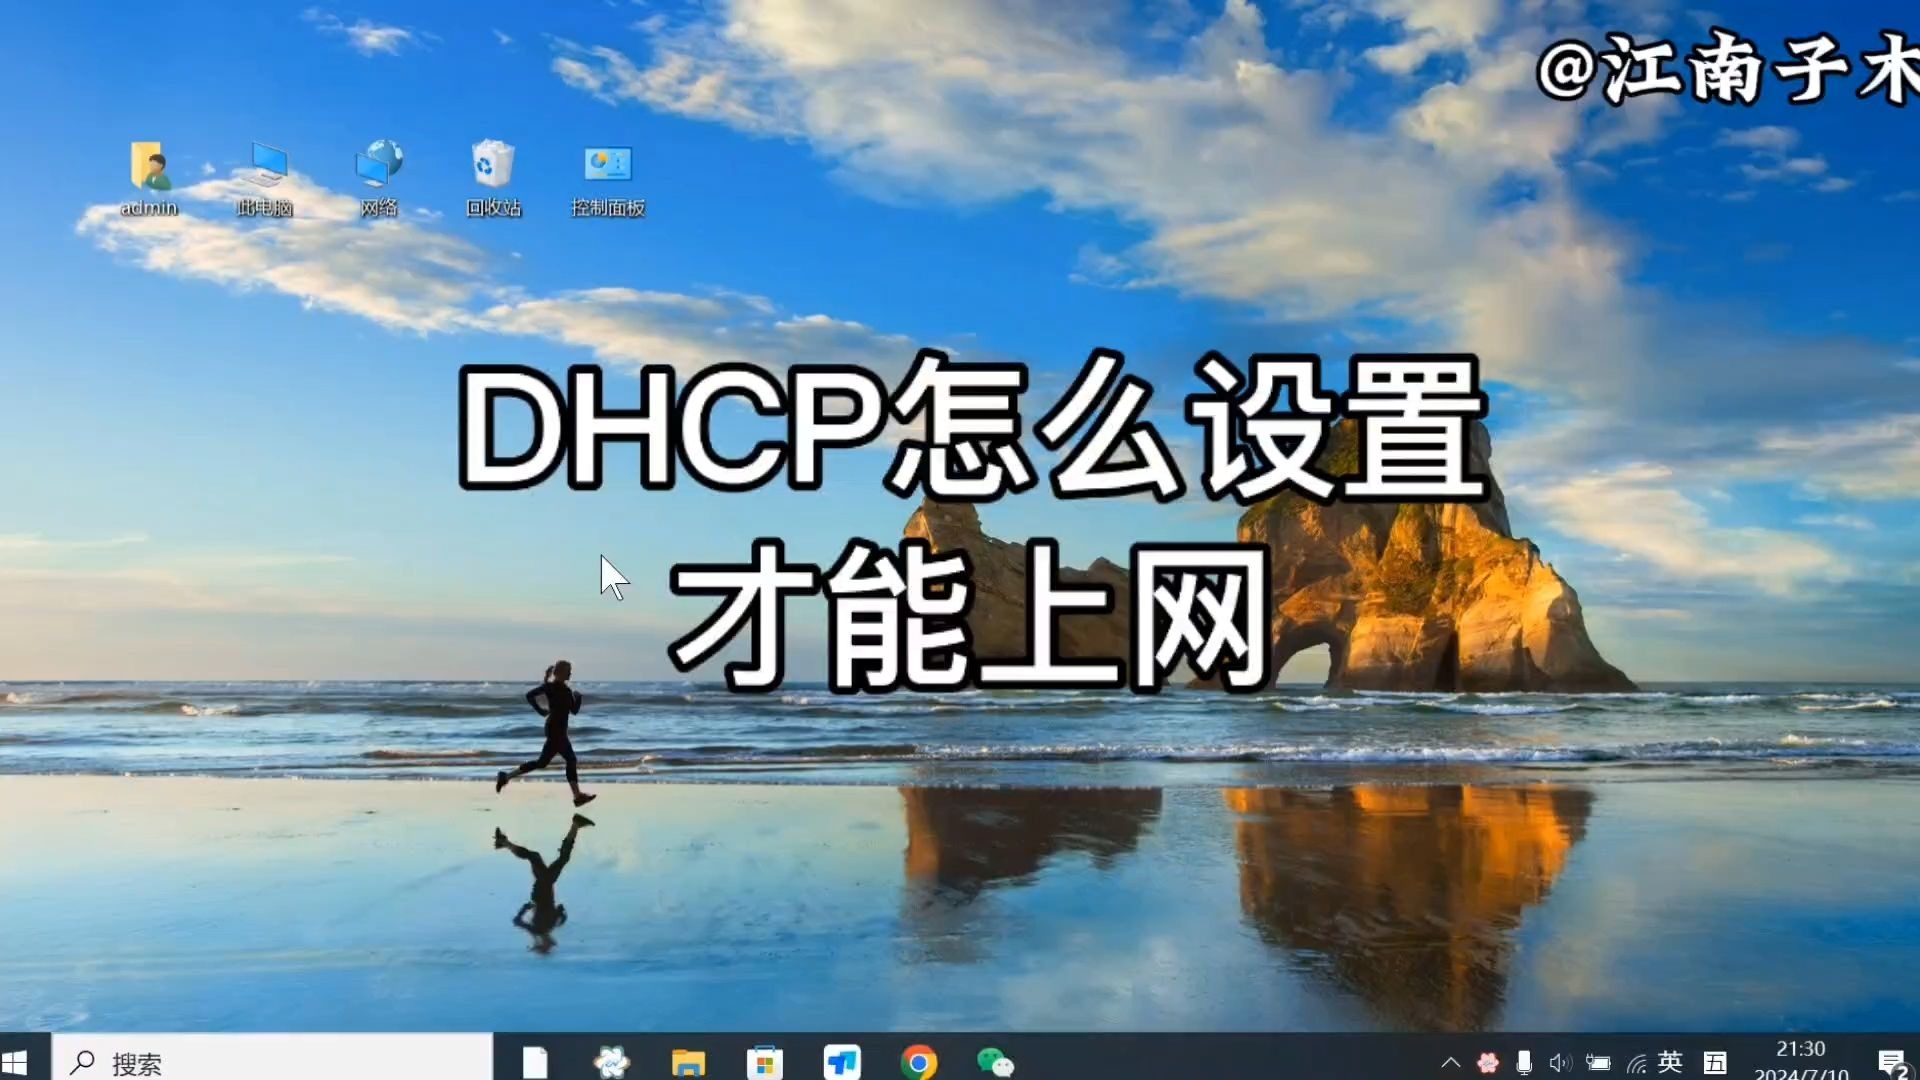Open Microsoft Store from the taskbar
This screenshot has height=1080, width=1920.
point(764,1062)
